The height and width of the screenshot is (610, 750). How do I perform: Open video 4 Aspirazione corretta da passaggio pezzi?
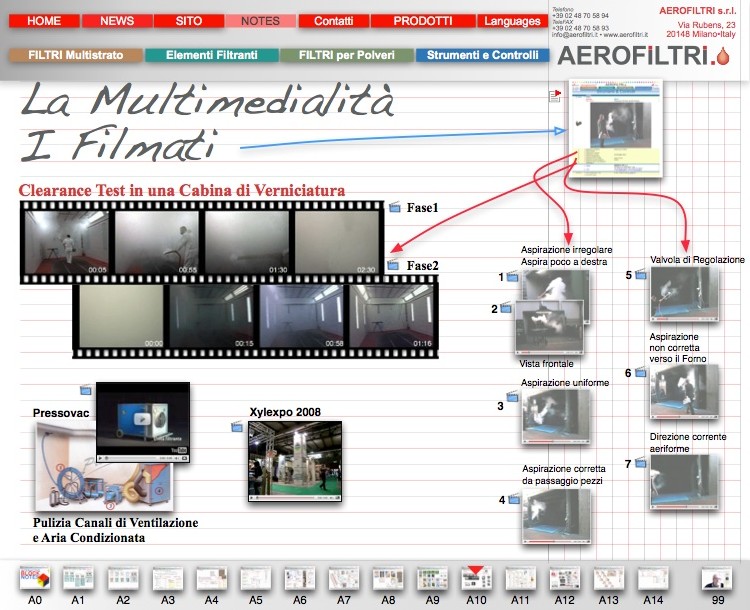tap(557, 516)
